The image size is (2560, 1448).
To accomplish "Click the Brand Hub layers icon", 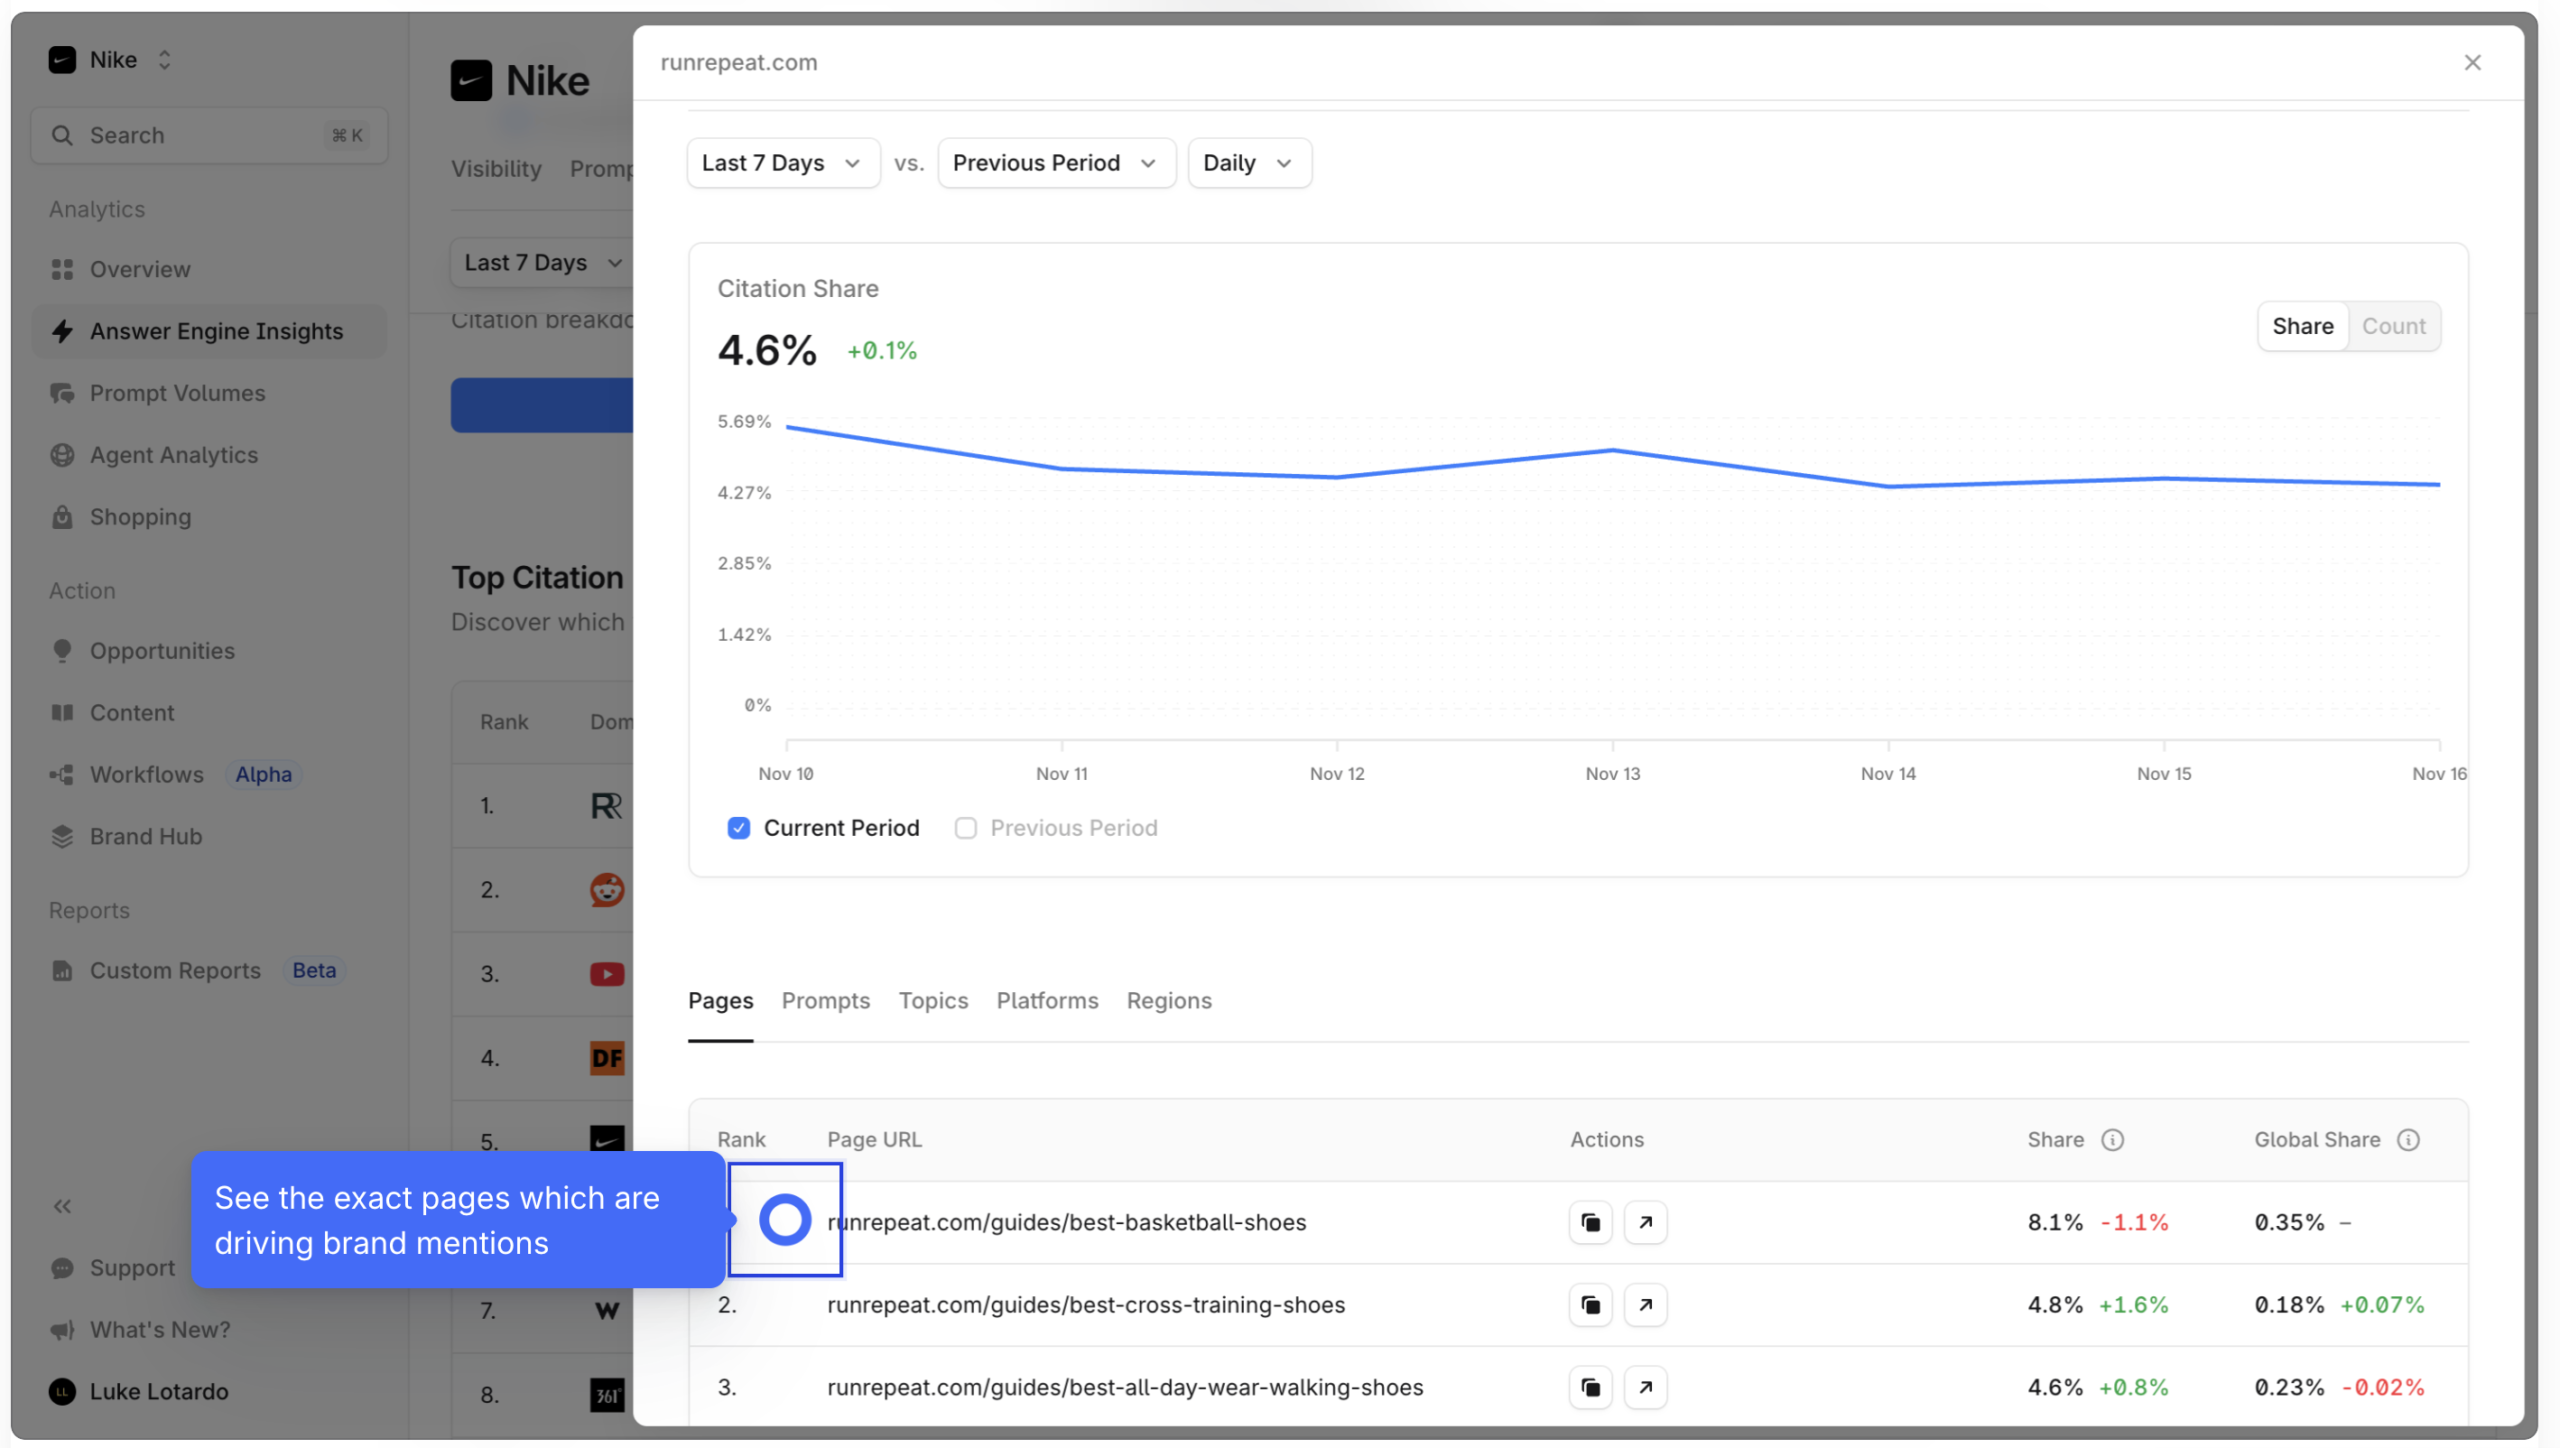I will (62, 837).
